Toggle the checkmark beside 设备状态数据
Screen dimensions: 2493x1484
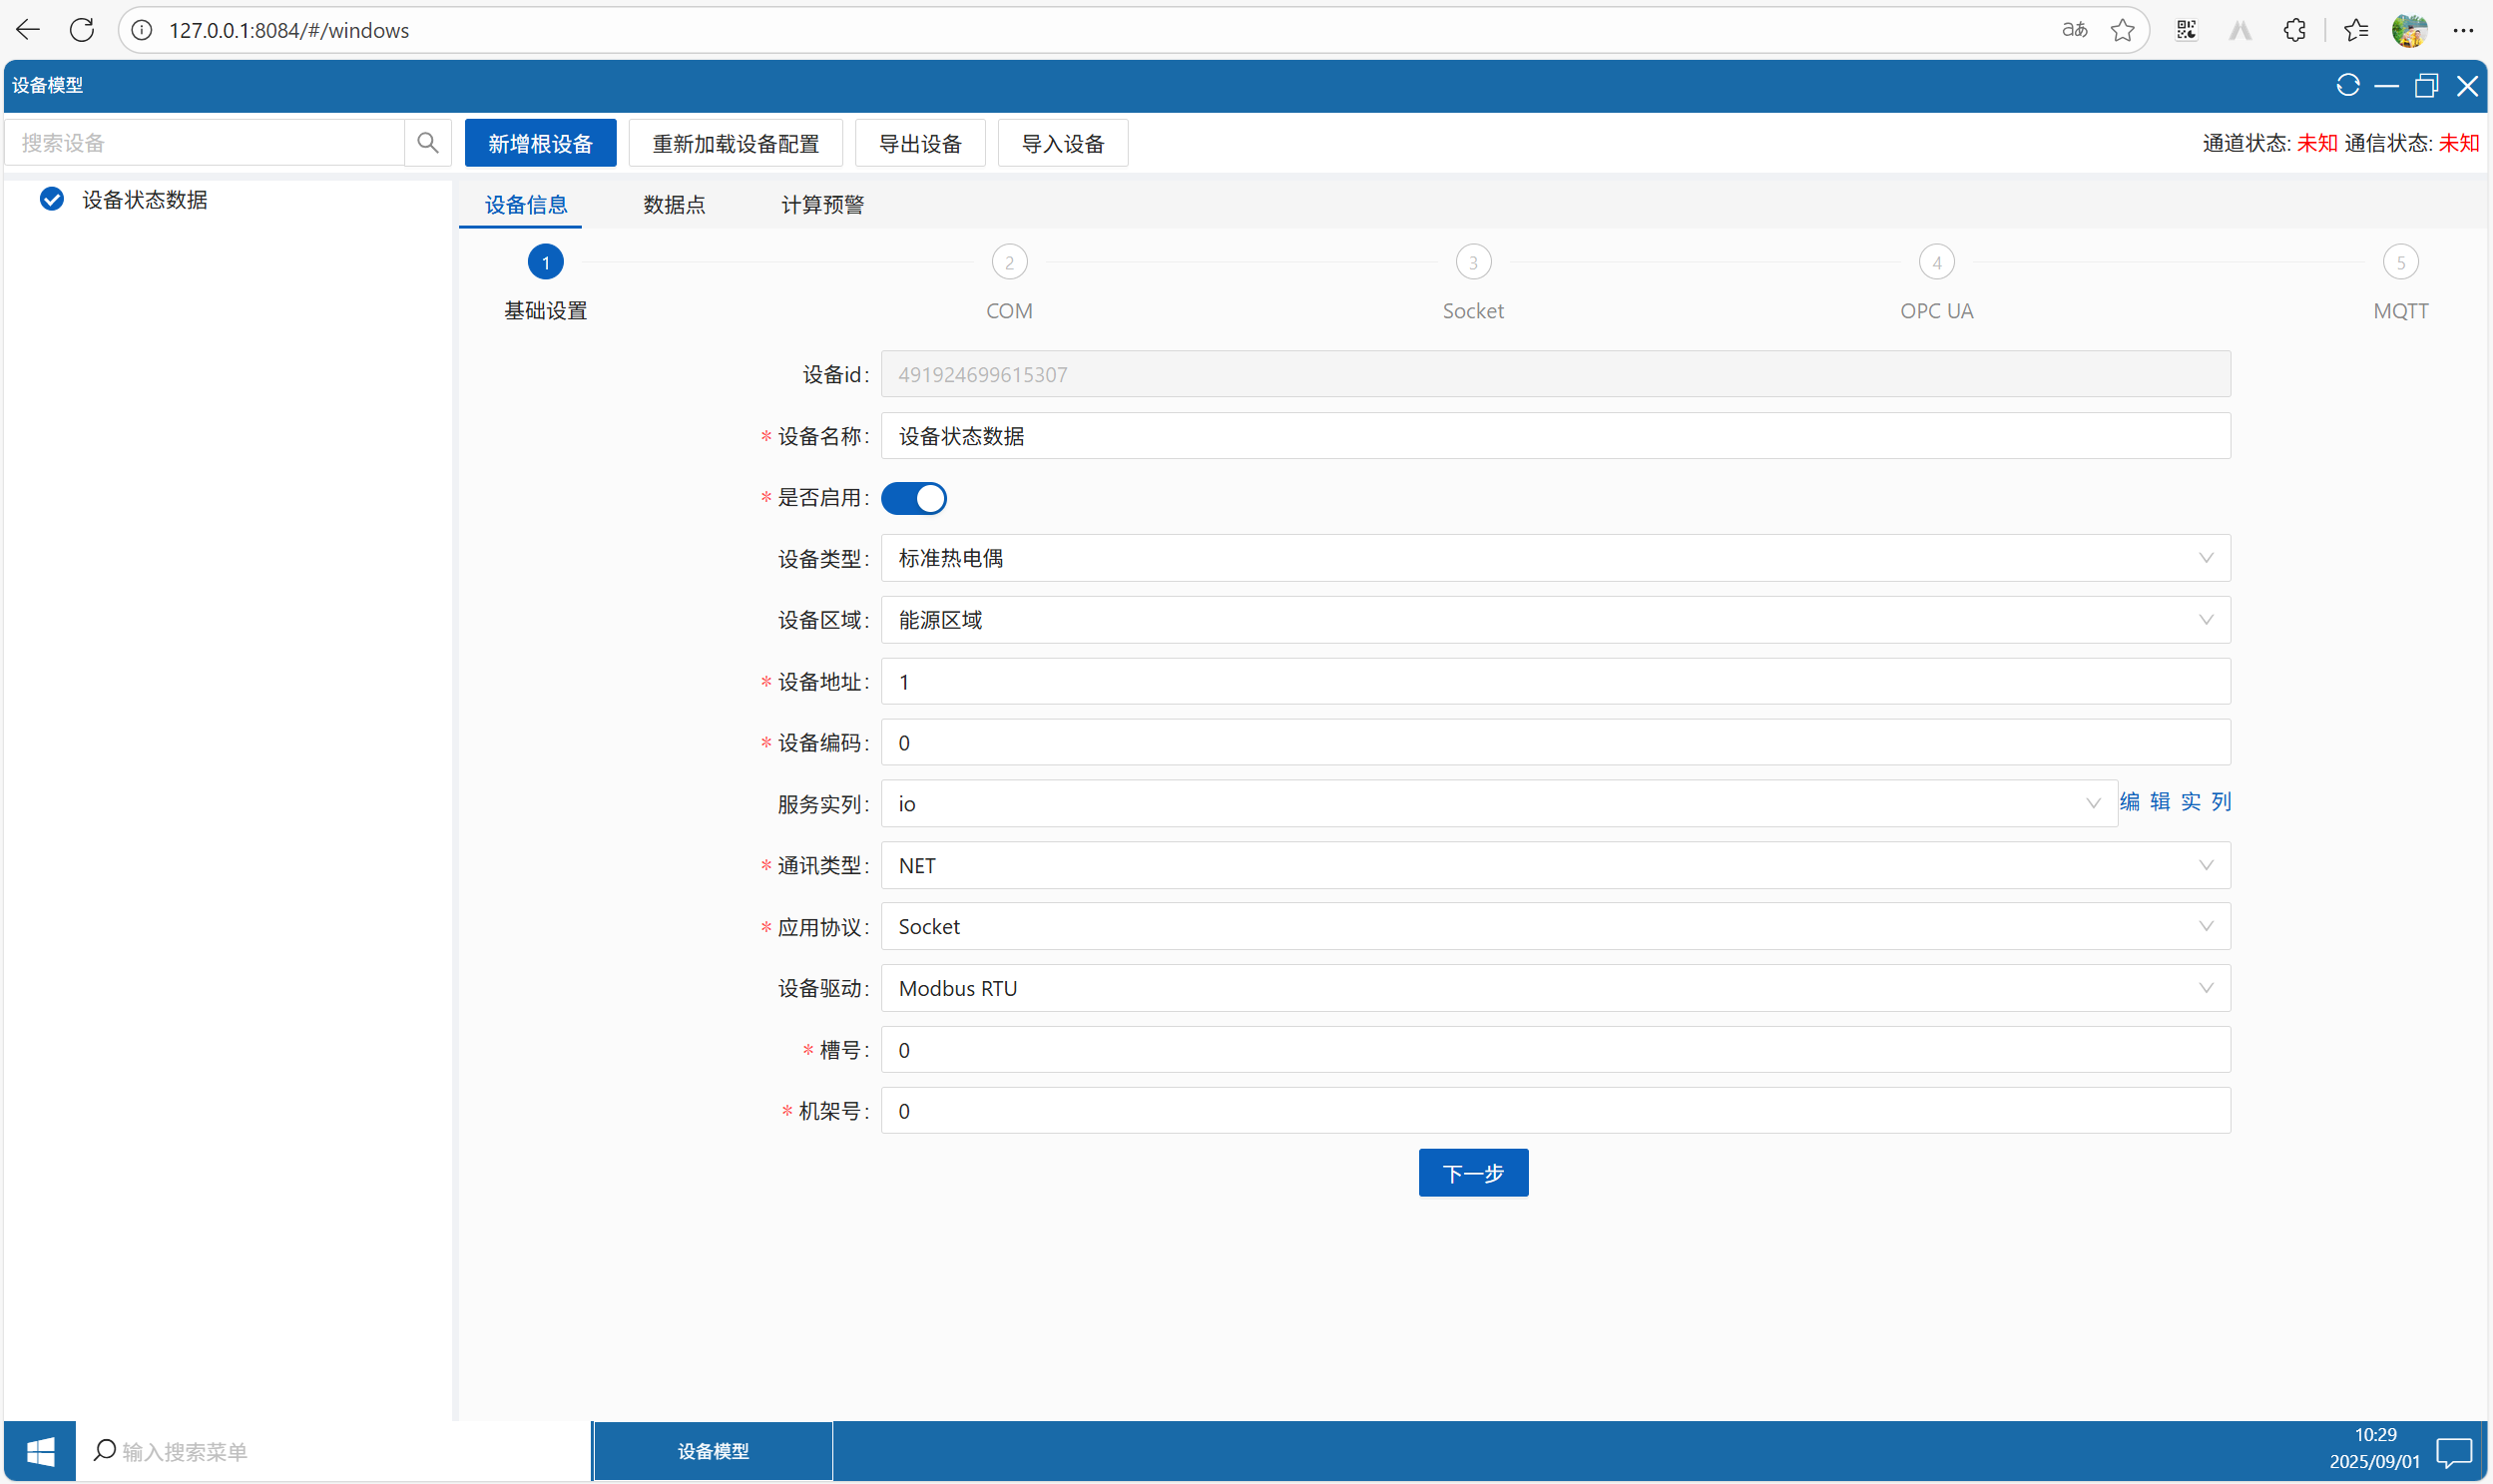52,199
